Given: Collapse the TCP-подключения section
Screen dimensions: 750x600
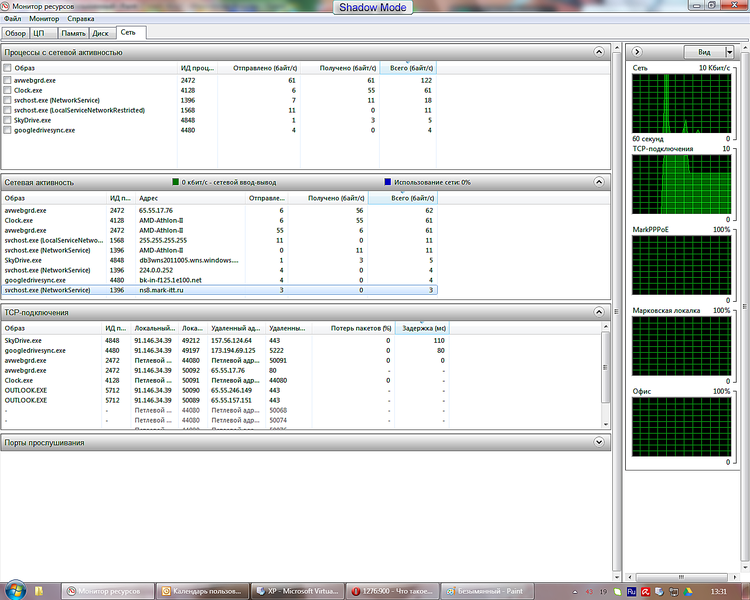Looking at the screenshot, I should tap(599, 313).
